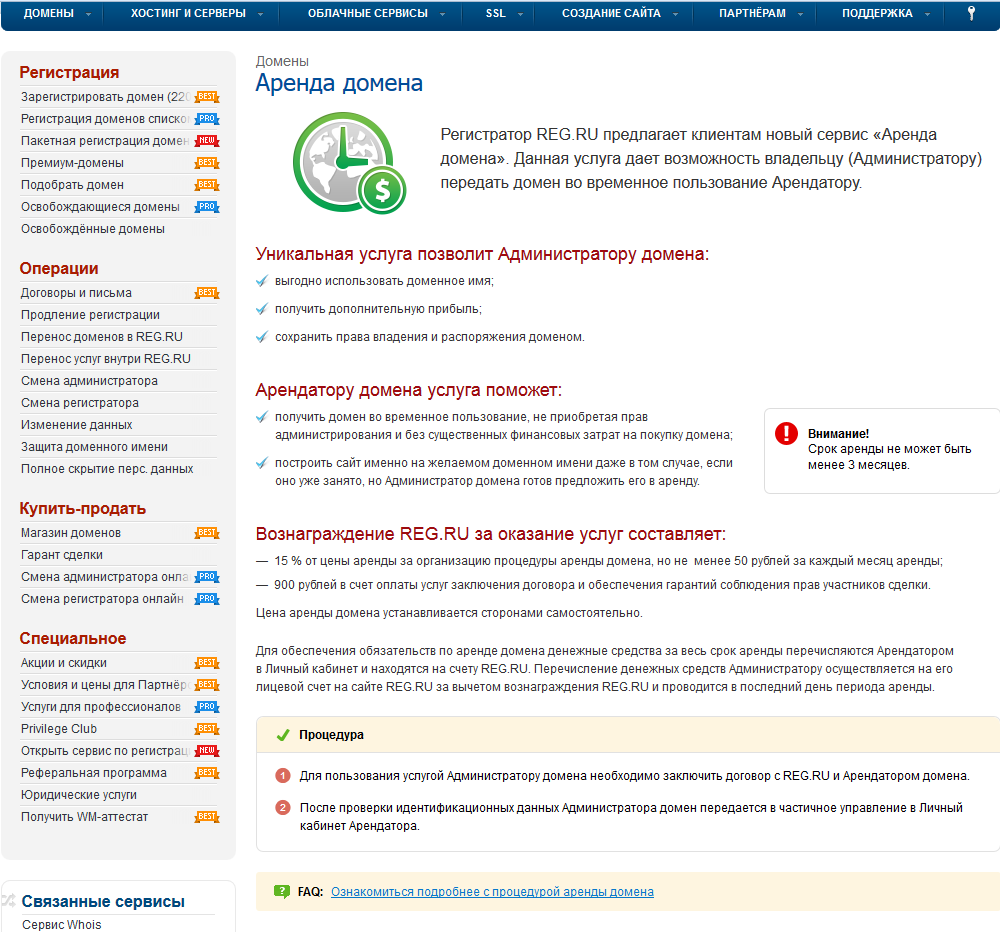Click the BEST badge beside Реферальная программа

coord(207,773)
